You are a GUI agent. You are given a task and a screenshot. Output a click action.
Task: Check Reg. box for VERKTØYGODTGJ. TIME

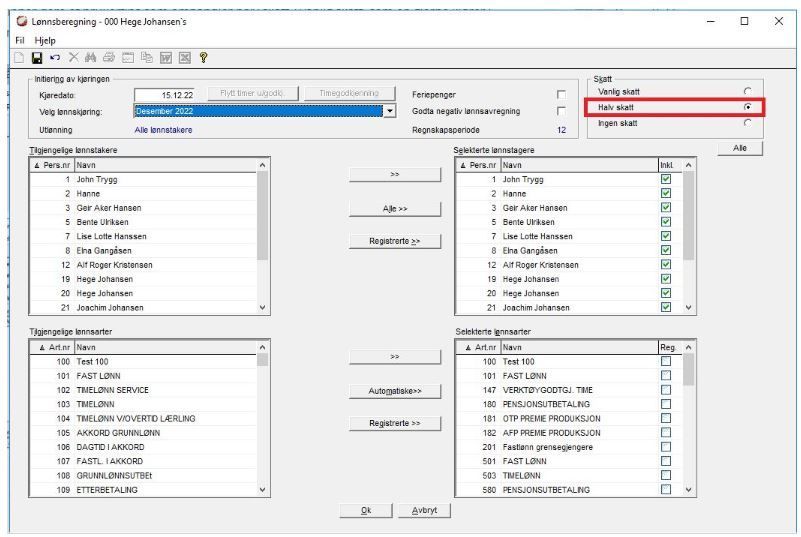666,390
